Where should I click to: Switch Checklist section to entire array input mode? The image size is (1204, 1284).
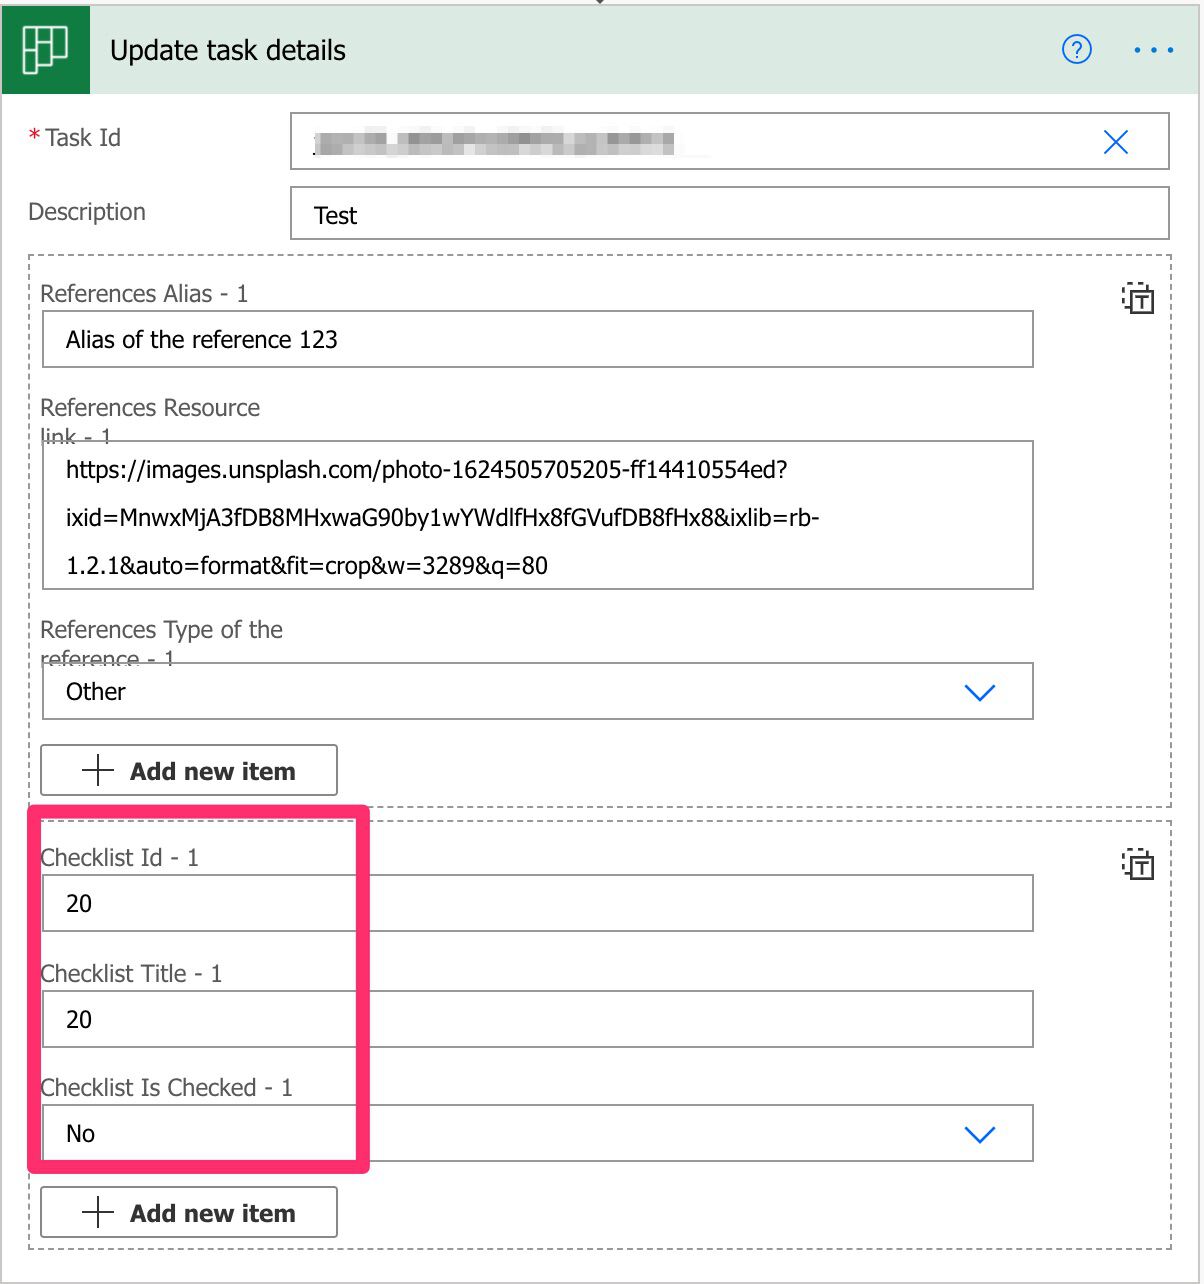pyautogui.click(x=1139, y=866)
